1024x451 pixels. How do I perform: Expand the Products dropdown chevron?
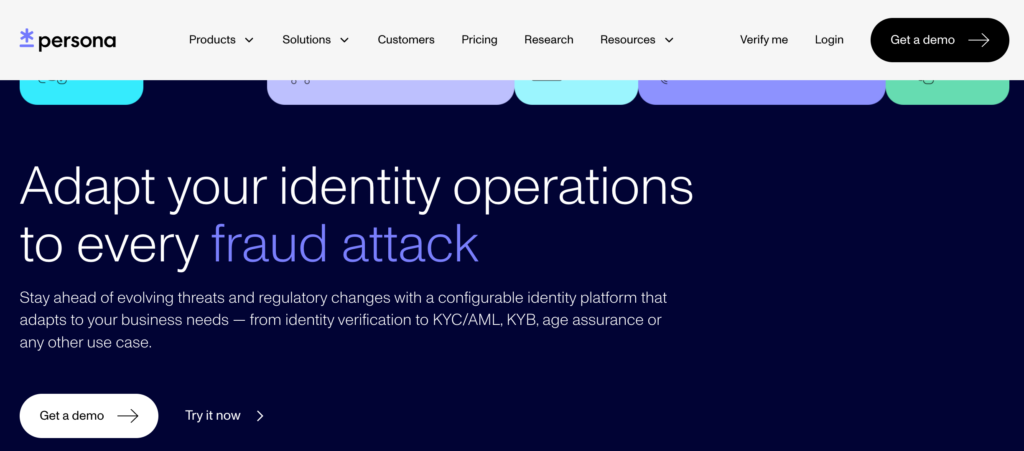249,40
